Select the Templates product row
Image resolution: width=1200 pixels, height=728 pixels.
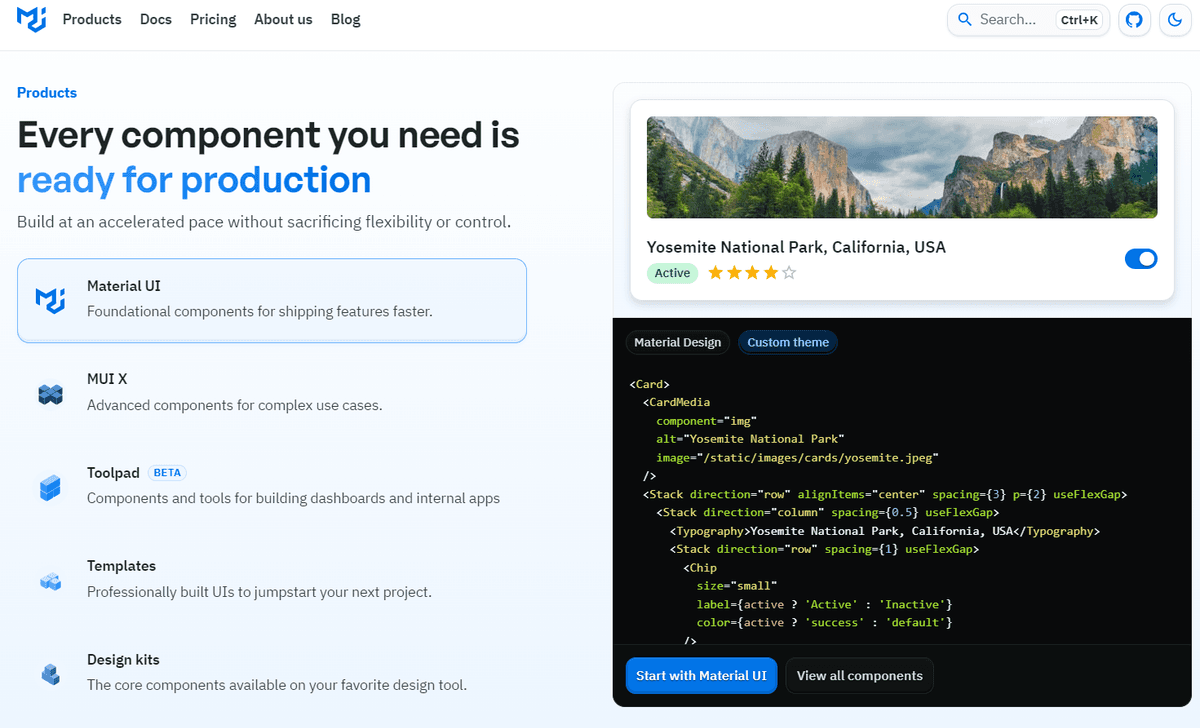coord(272,579)
